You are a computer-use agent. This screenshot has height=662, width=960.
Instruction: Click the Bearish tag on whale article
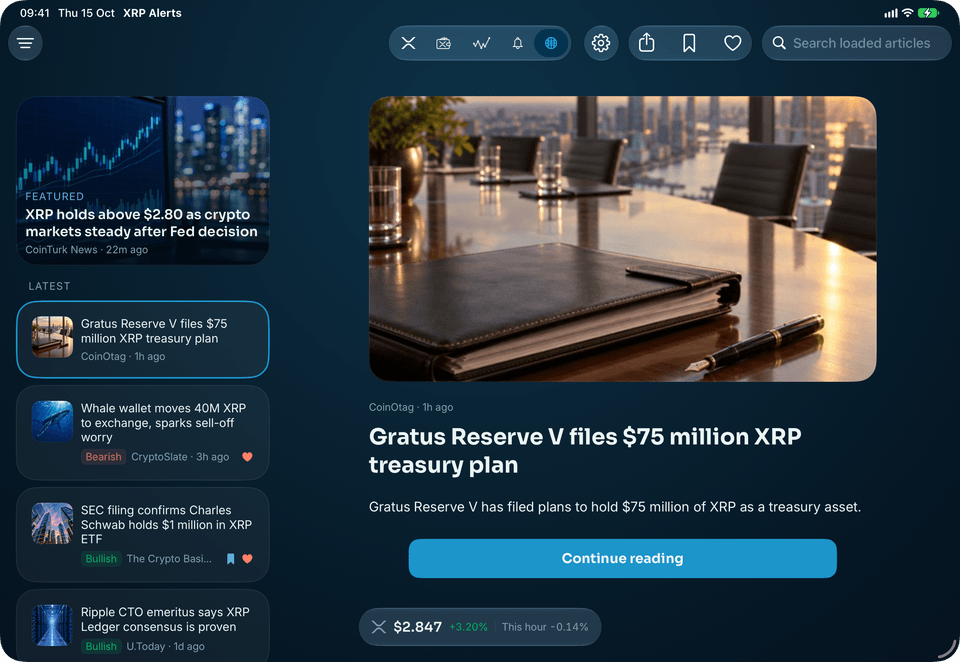(x=103, y=457)
